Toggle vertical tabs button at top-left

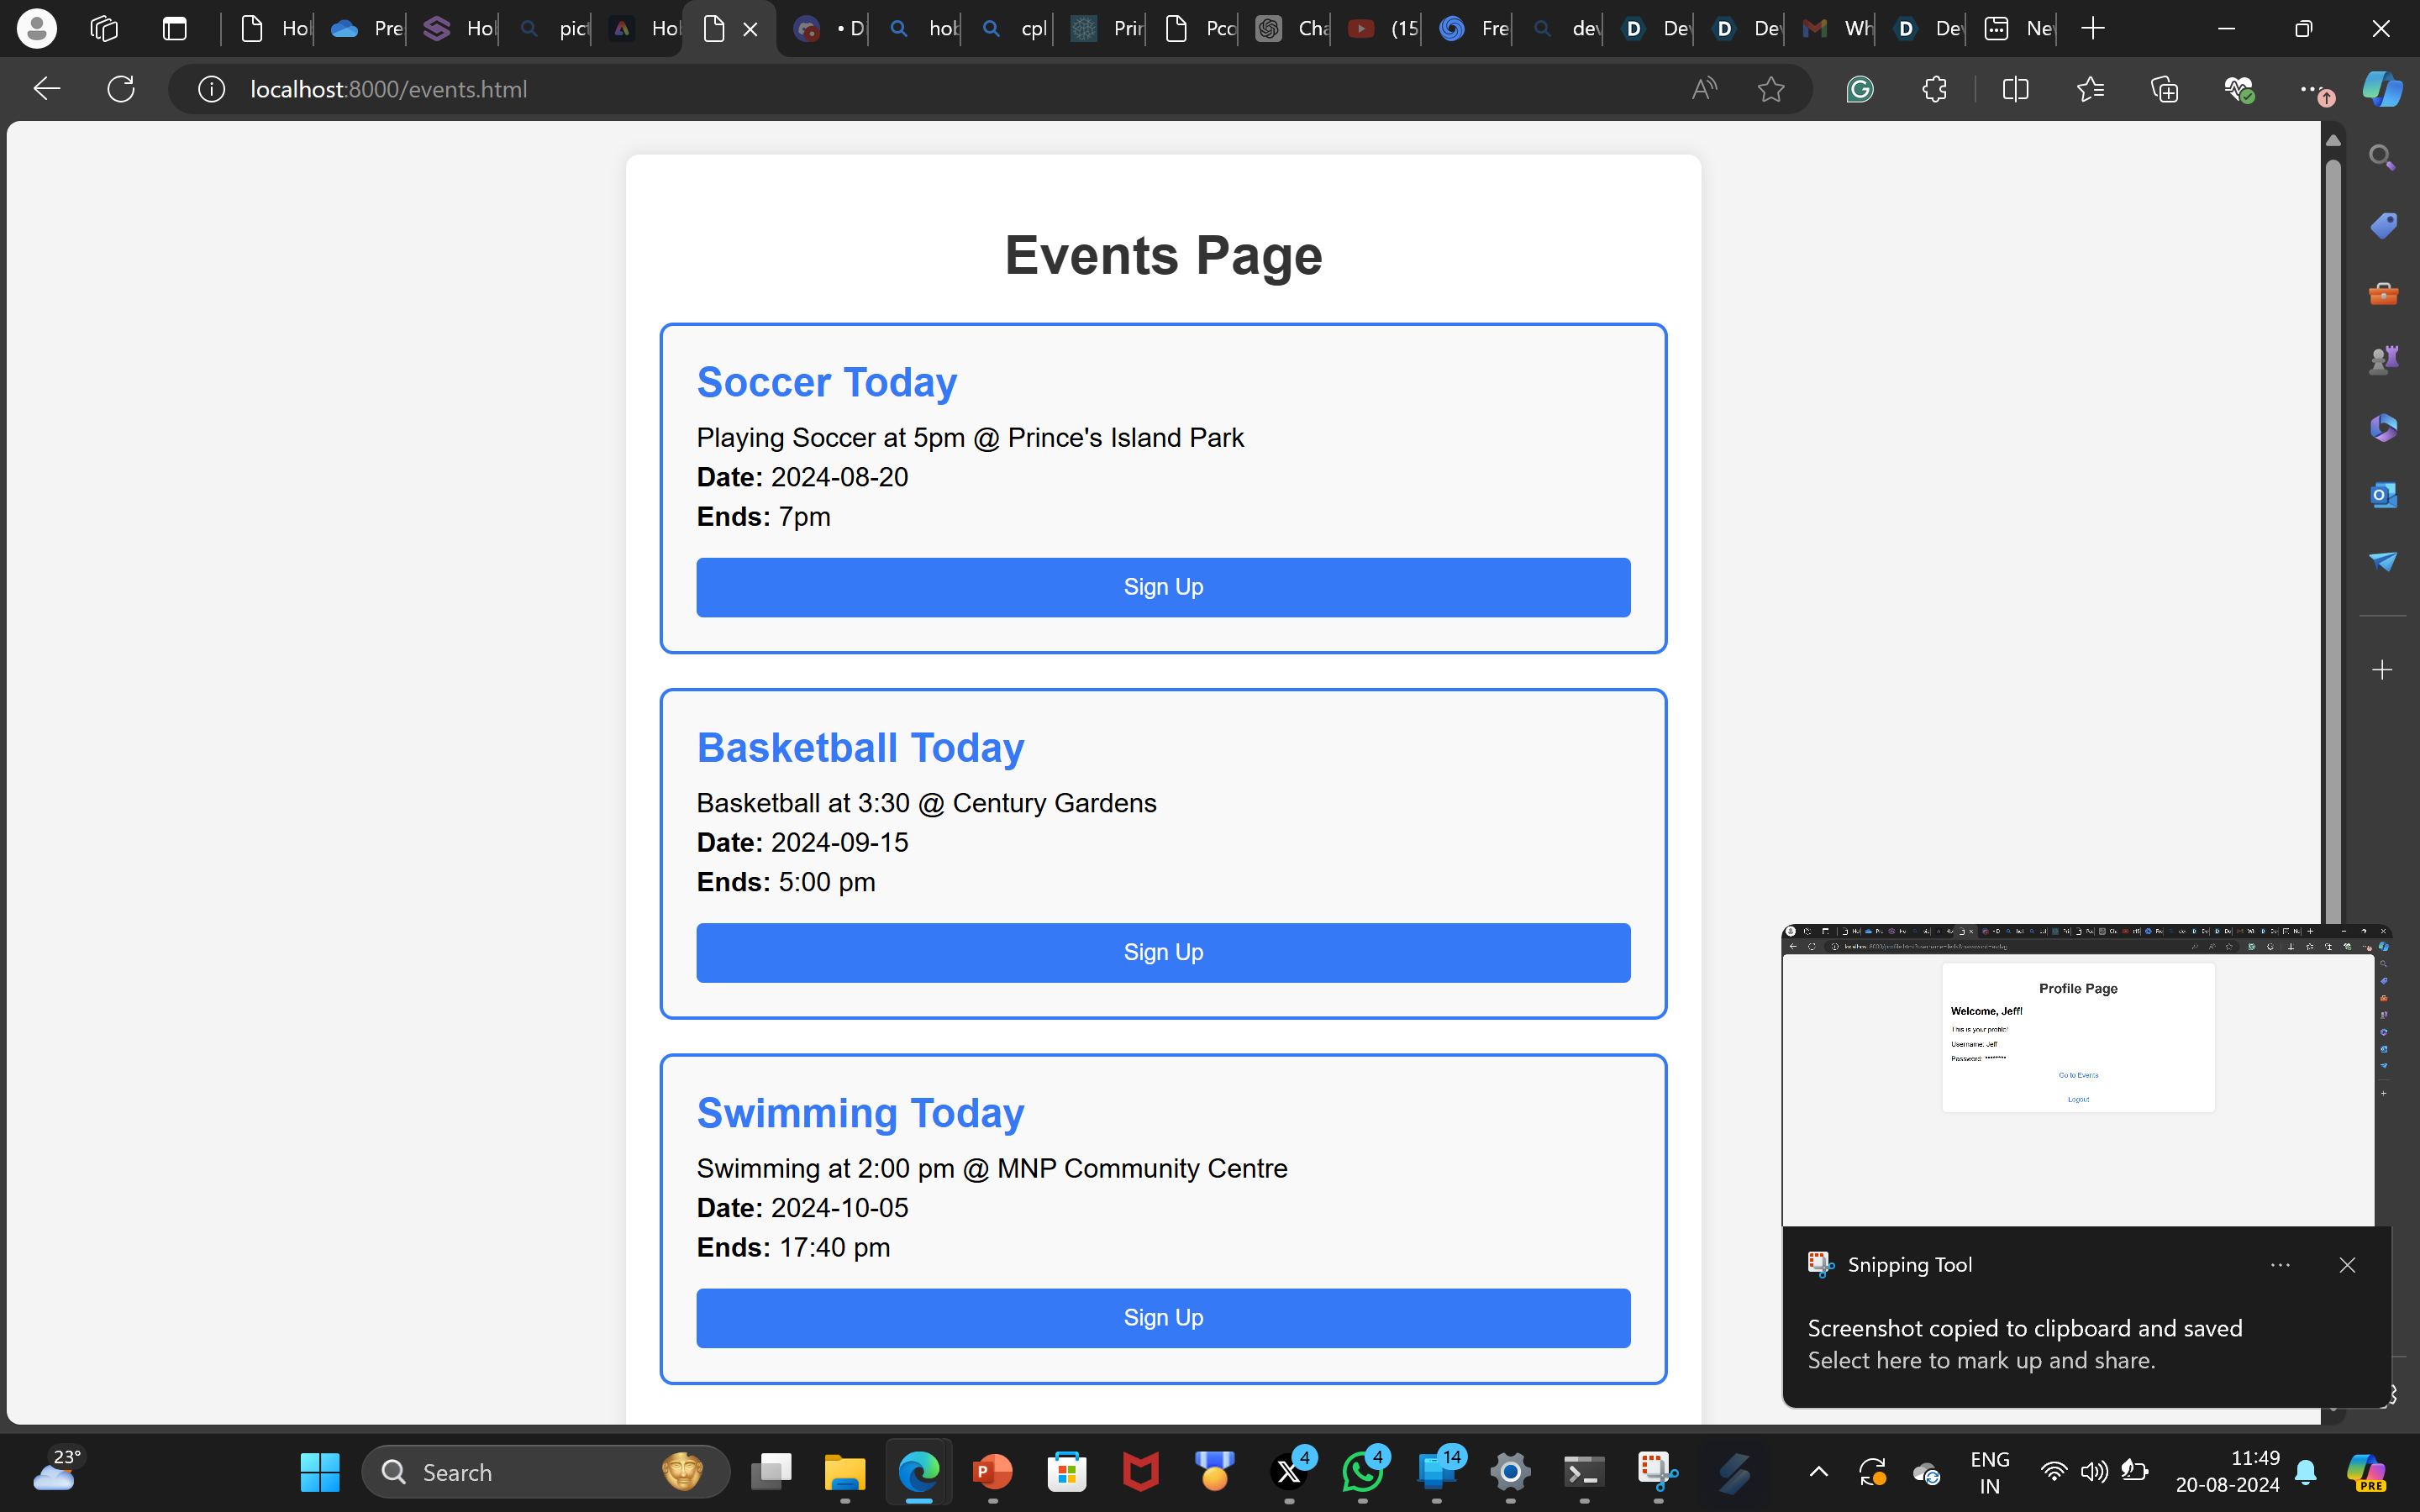coord(175,28)
